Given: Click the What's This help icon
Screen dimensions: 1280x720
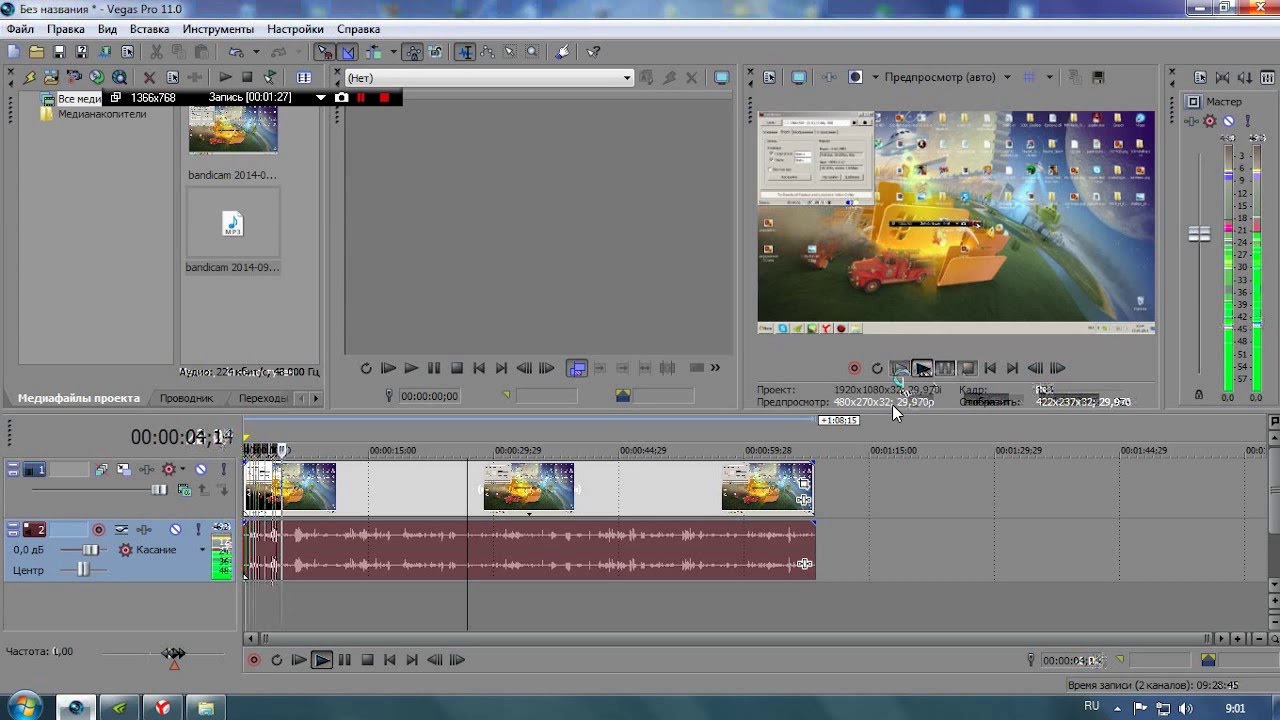Looking at the screenshot, I should 593,52.
